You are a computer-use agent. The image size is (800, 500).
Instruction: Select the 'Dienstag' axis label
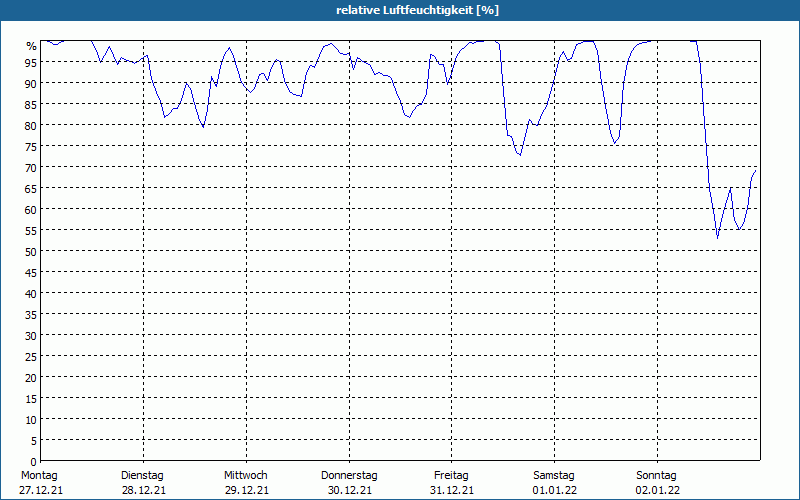(x=142, y=475)
